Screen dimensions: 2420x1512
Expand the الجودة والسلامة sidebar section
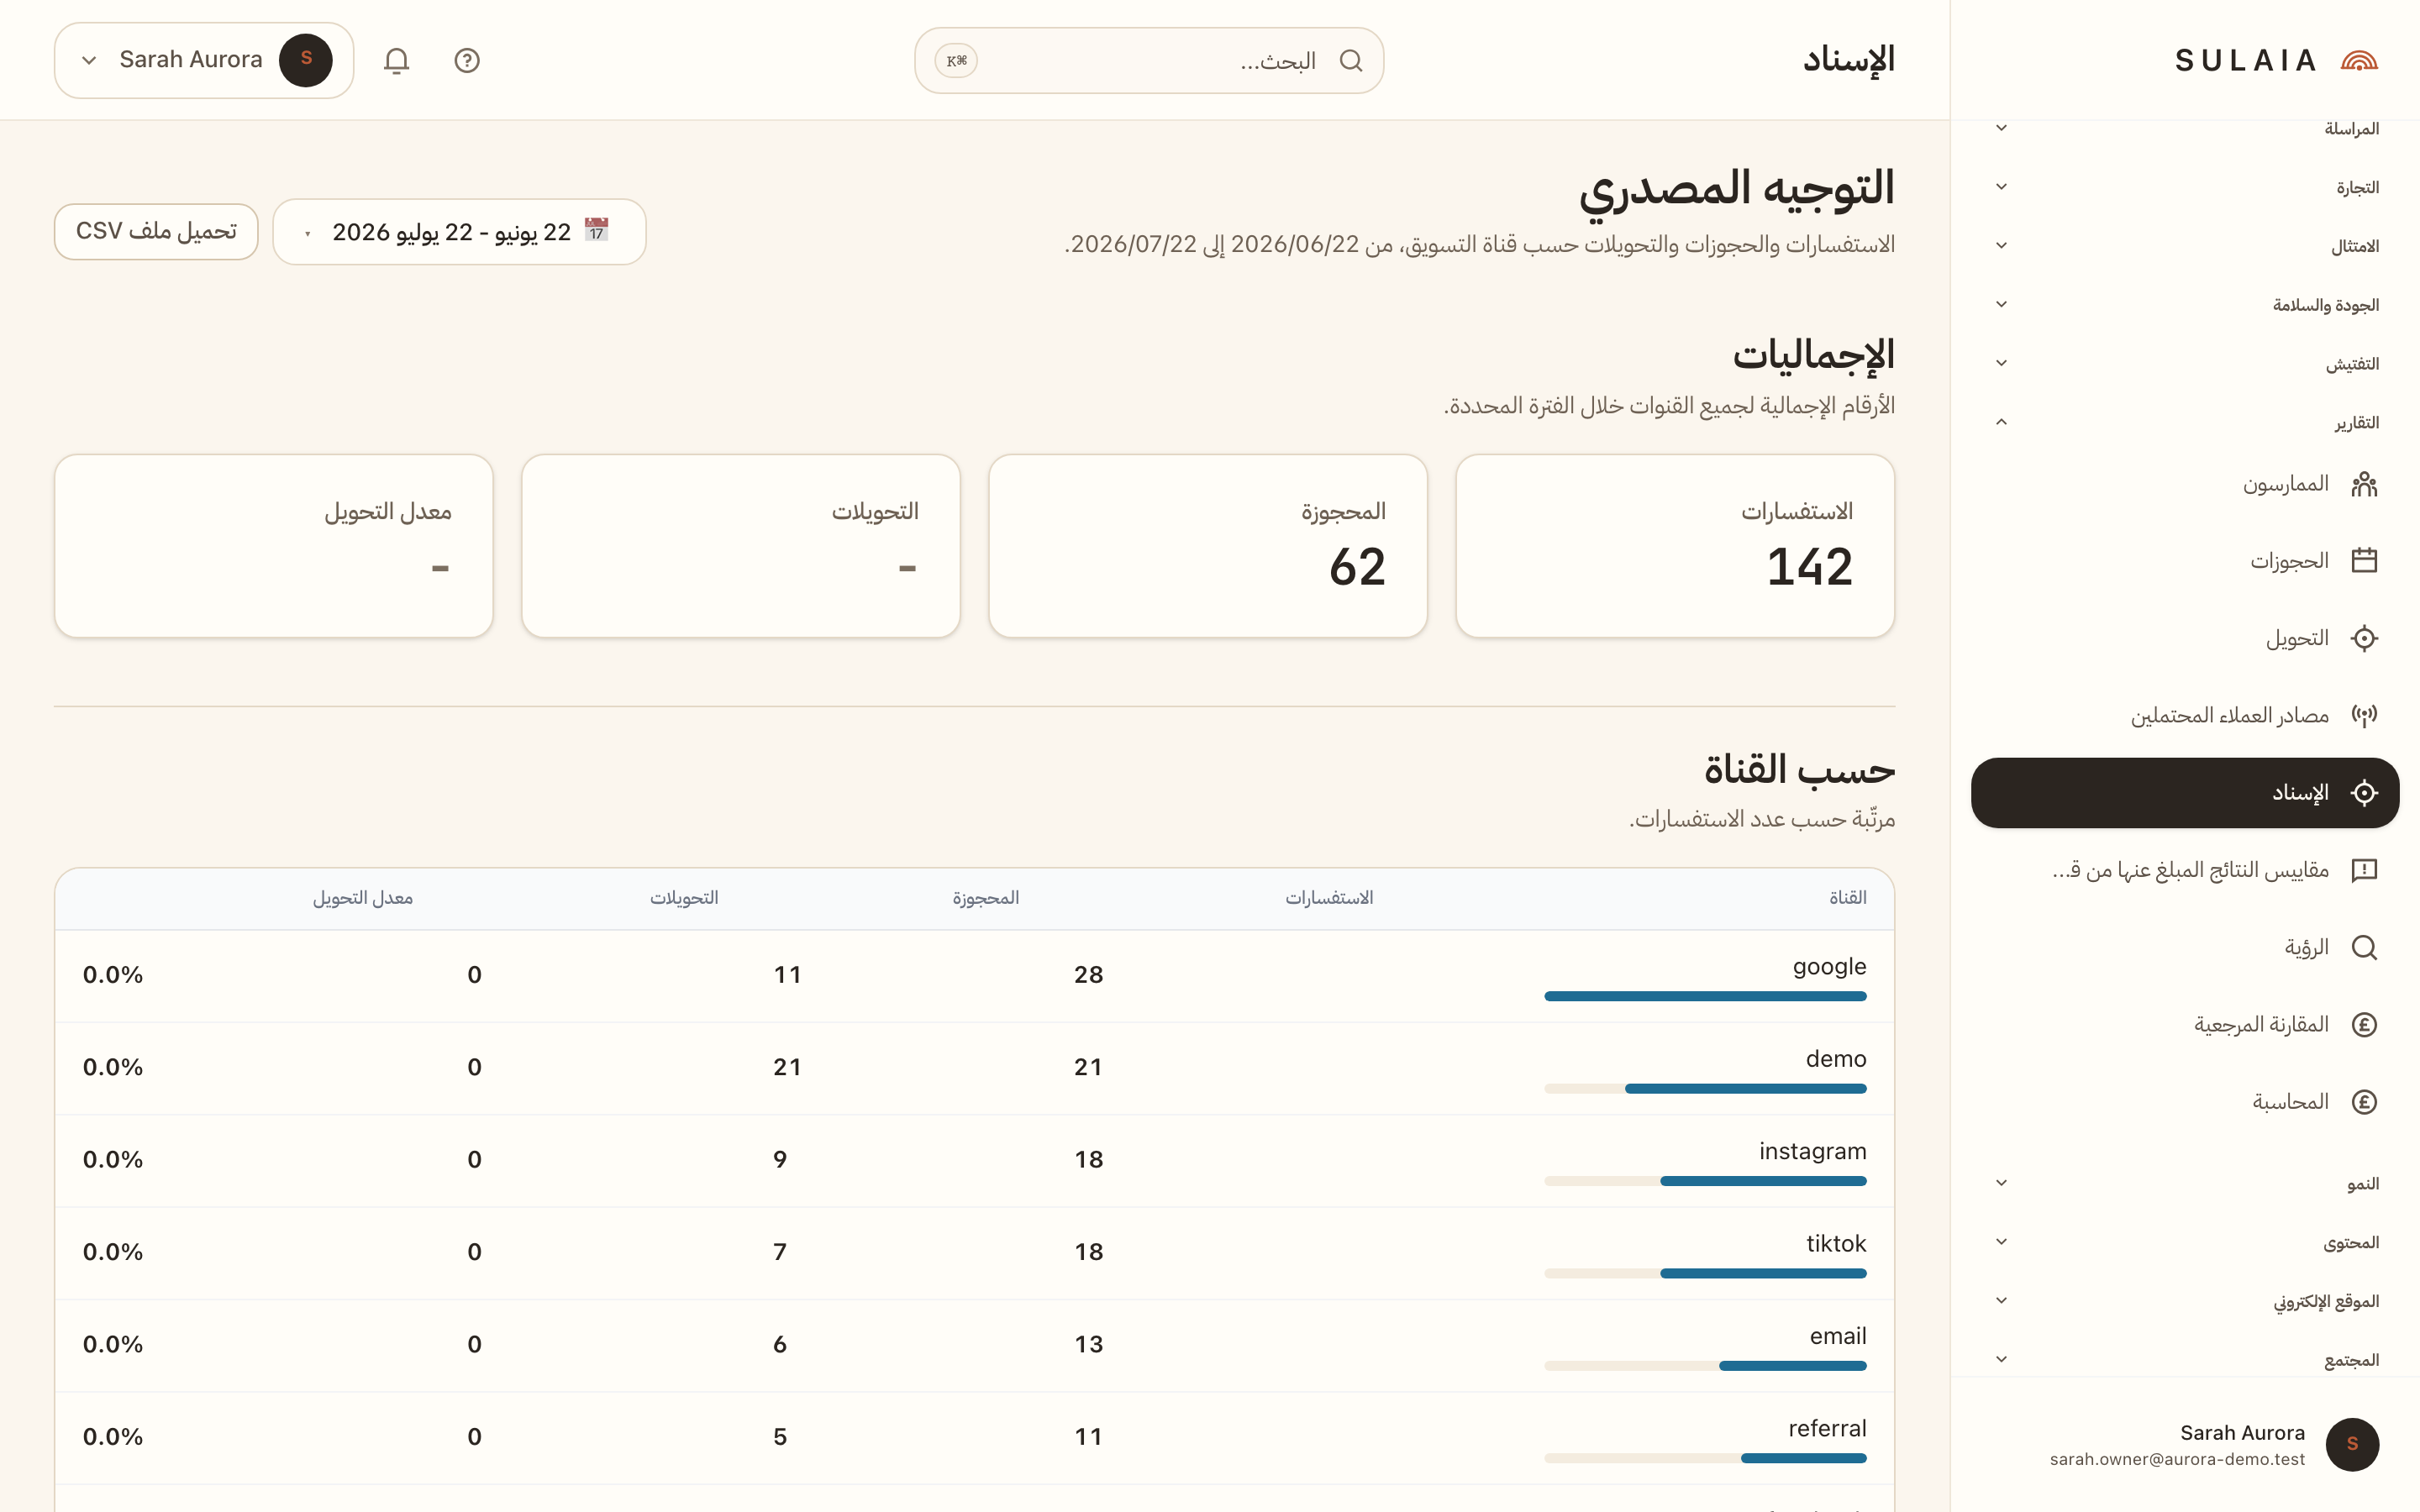click(2185, 305)
